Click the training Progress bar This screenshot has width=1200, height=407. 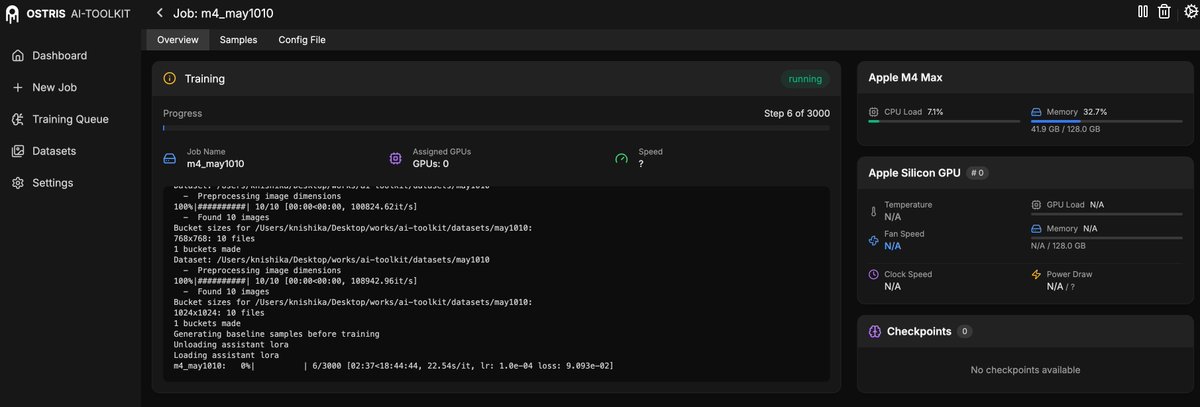[x=496, y=128]
